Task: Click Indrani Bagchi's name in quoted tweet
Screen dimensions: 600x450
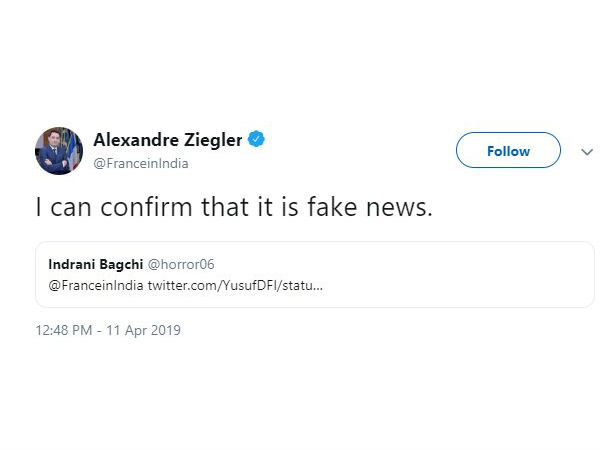Action: coord(96,265)
